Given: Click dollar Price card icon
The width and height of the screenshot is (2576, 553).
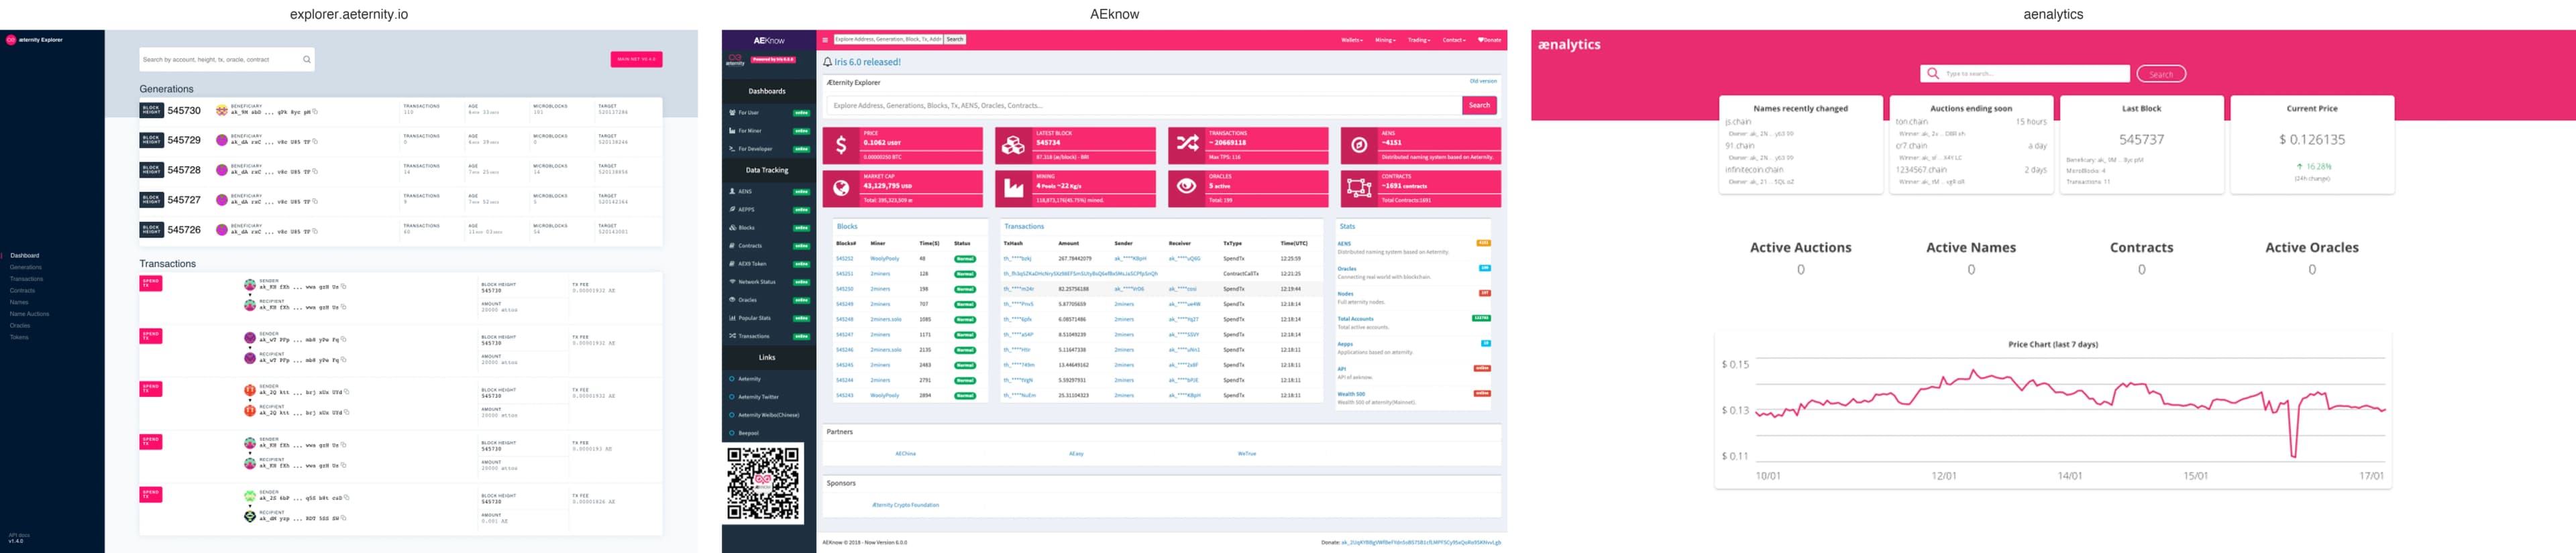Looking at the screenshot, I should (x=841, y=145).
